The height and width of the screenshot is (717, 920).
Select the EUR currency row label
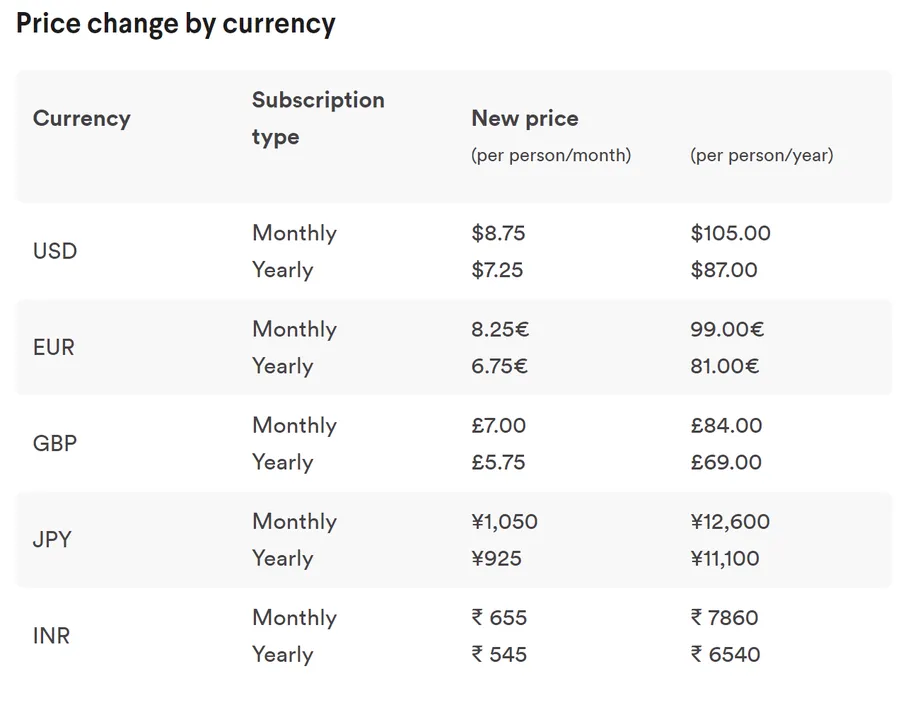[x=54, y=347]
